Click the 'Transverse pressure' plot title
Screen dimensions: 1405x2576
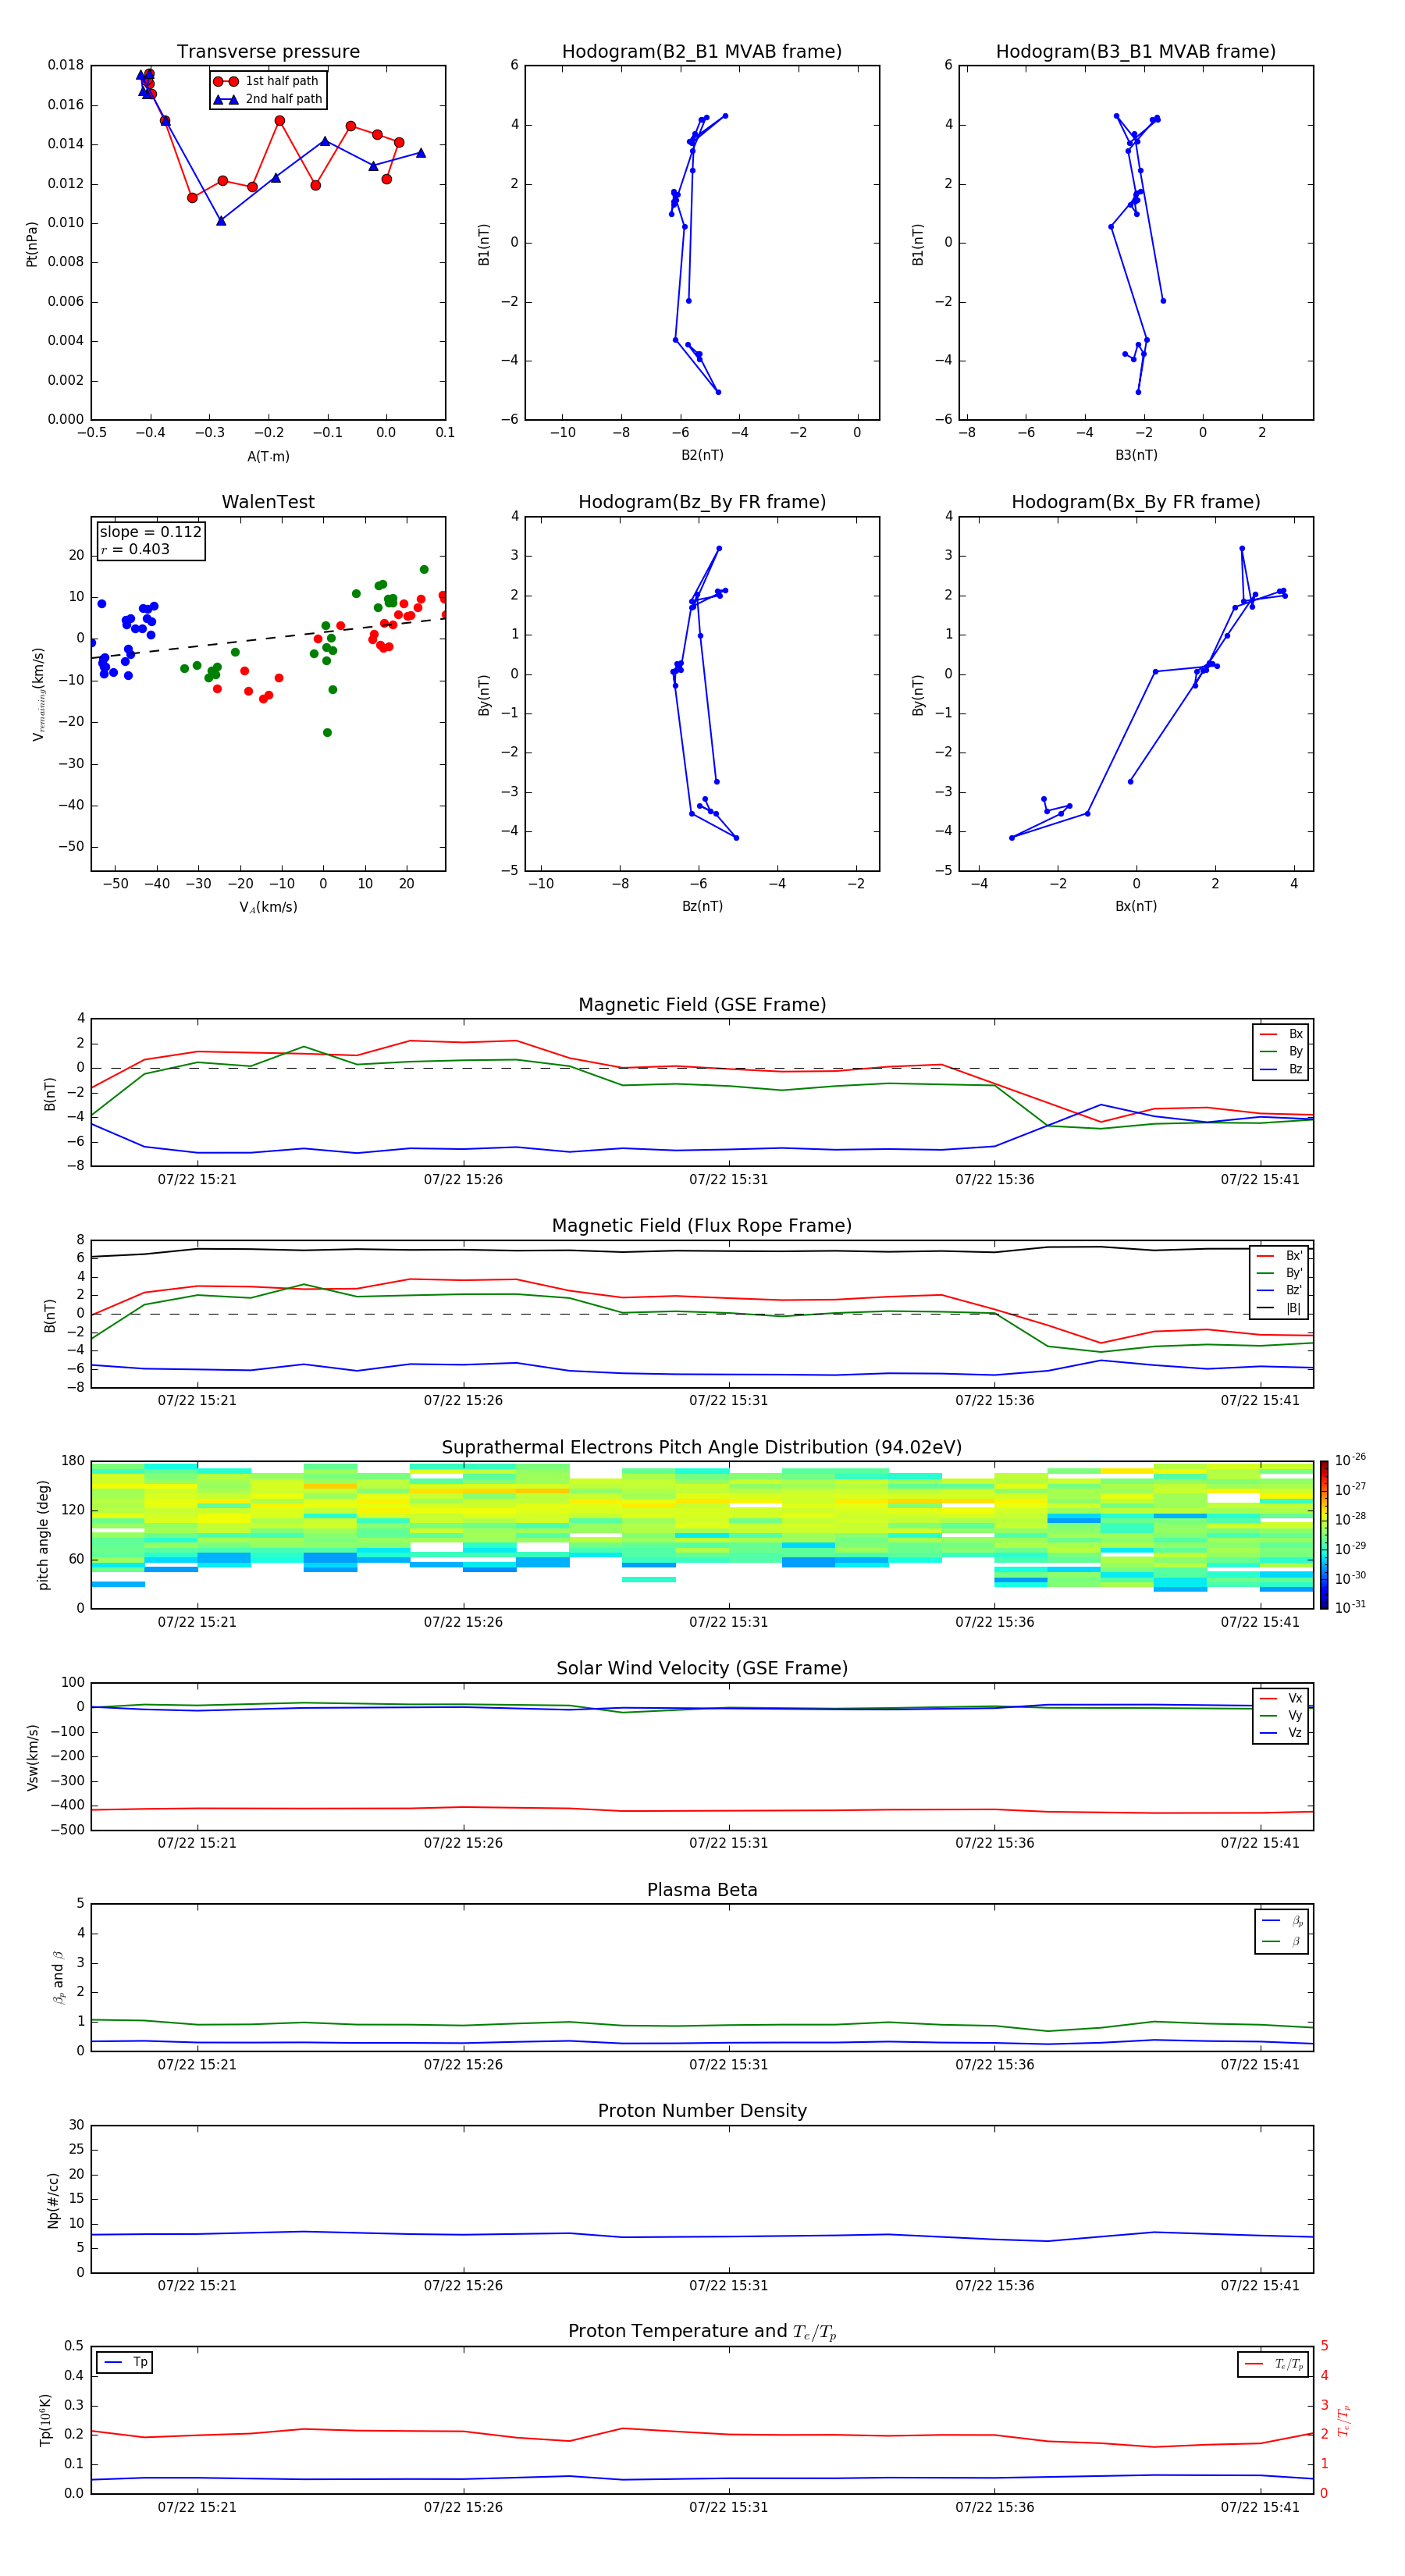tap(268, 52)
